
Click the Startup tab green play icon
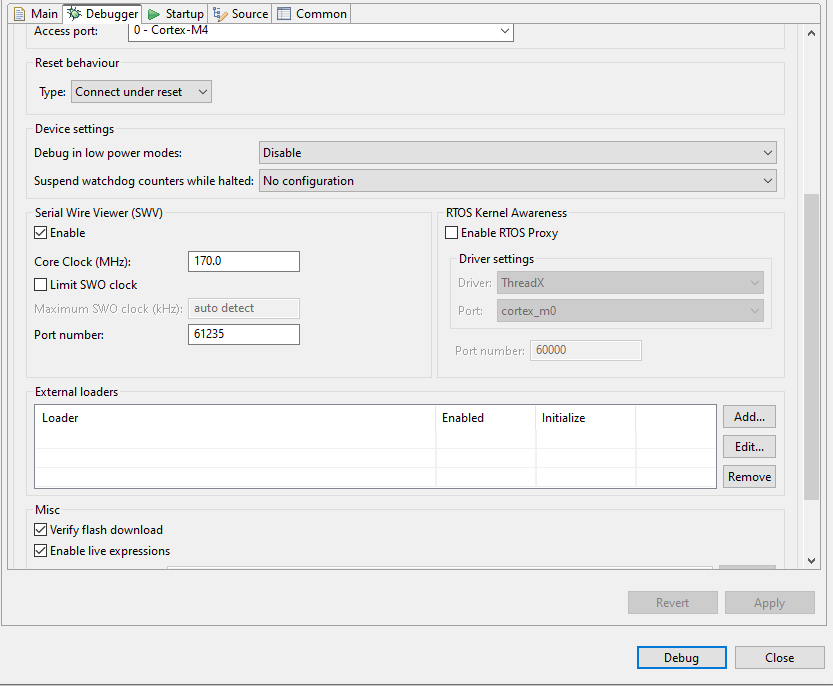(156, 13)
